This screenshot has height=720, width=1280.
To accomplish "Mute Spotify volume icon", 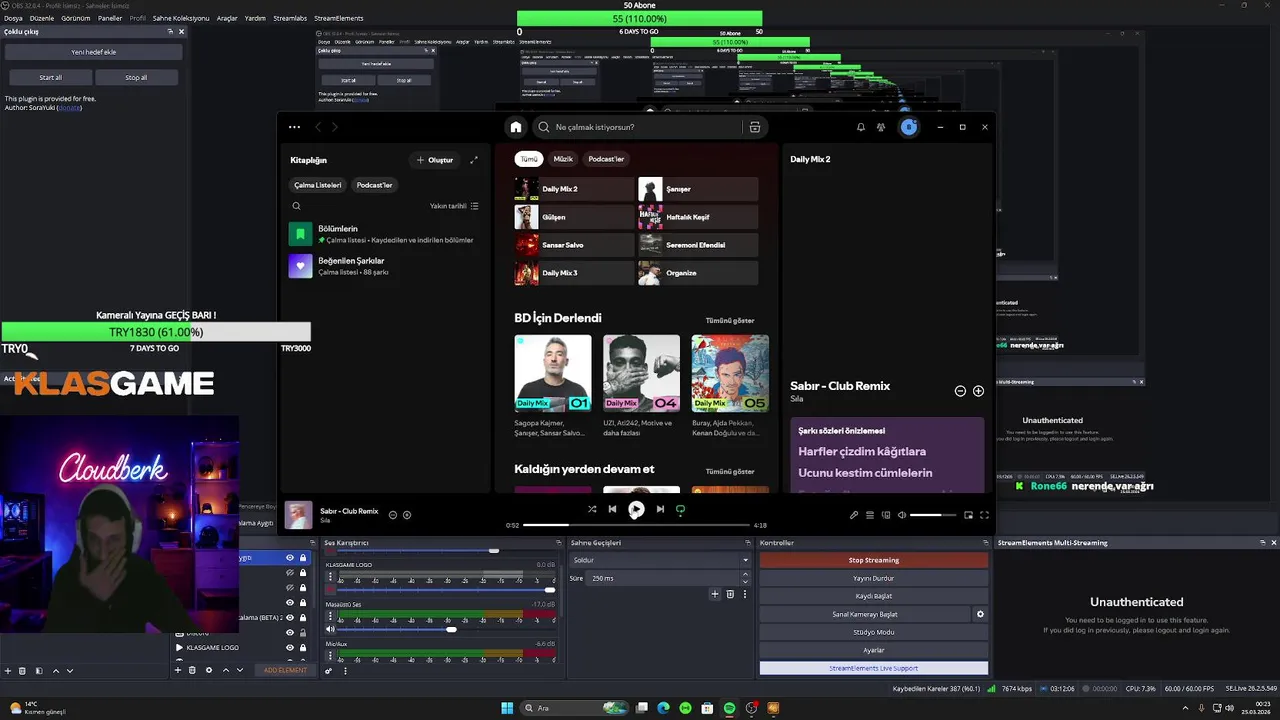I will pyautogui.click(x=902, y=515).
